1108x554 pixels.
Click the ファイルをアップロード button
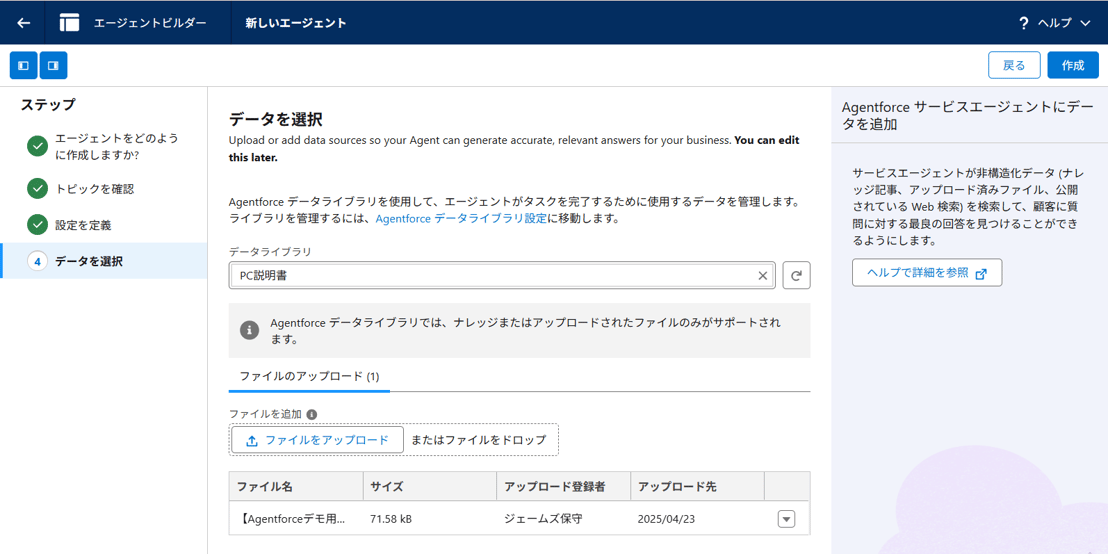[317, 440]
